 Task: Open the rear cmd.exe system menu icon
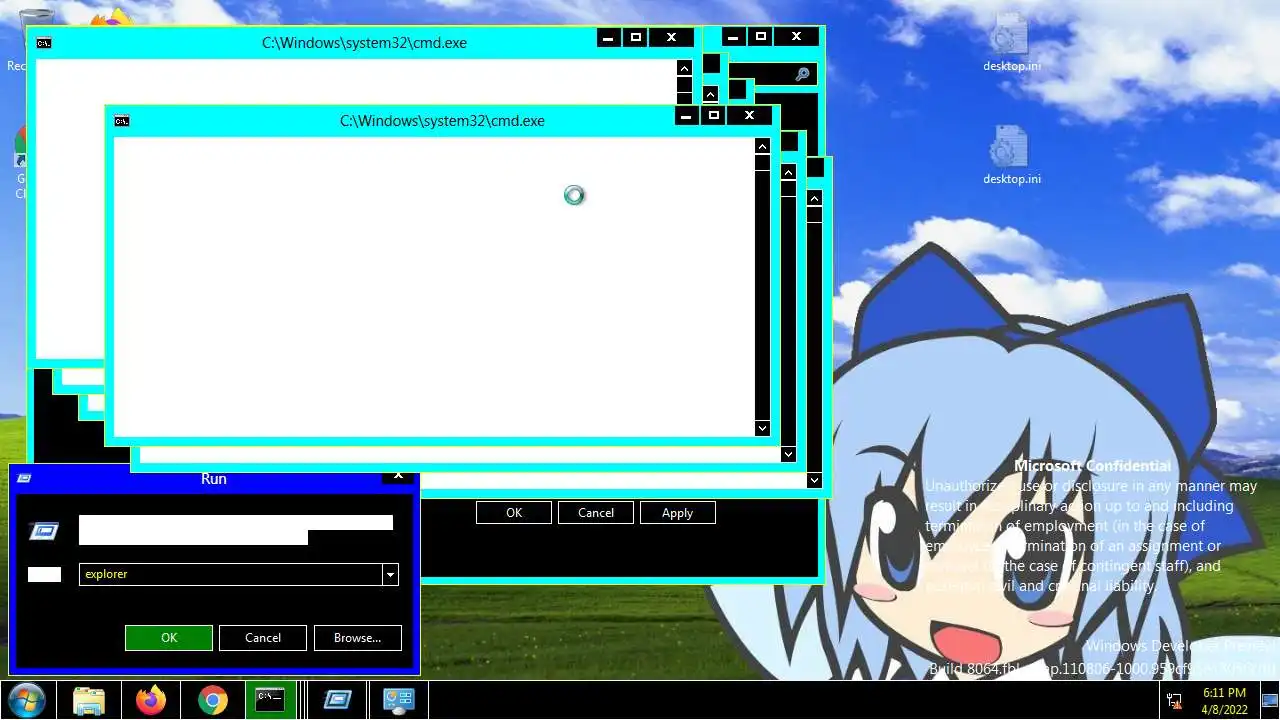click(44, 43)
